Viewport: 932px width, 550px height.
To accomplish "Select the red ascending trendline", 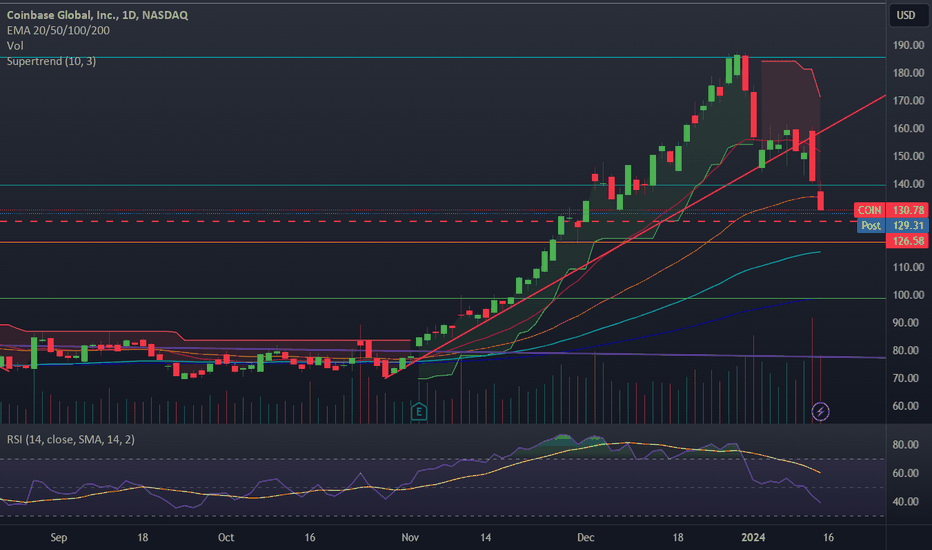I will 635,237.
